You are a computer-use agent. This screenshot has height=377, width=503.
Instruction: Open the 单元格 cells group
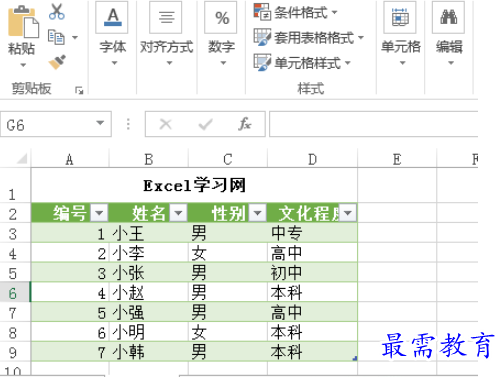401,33
